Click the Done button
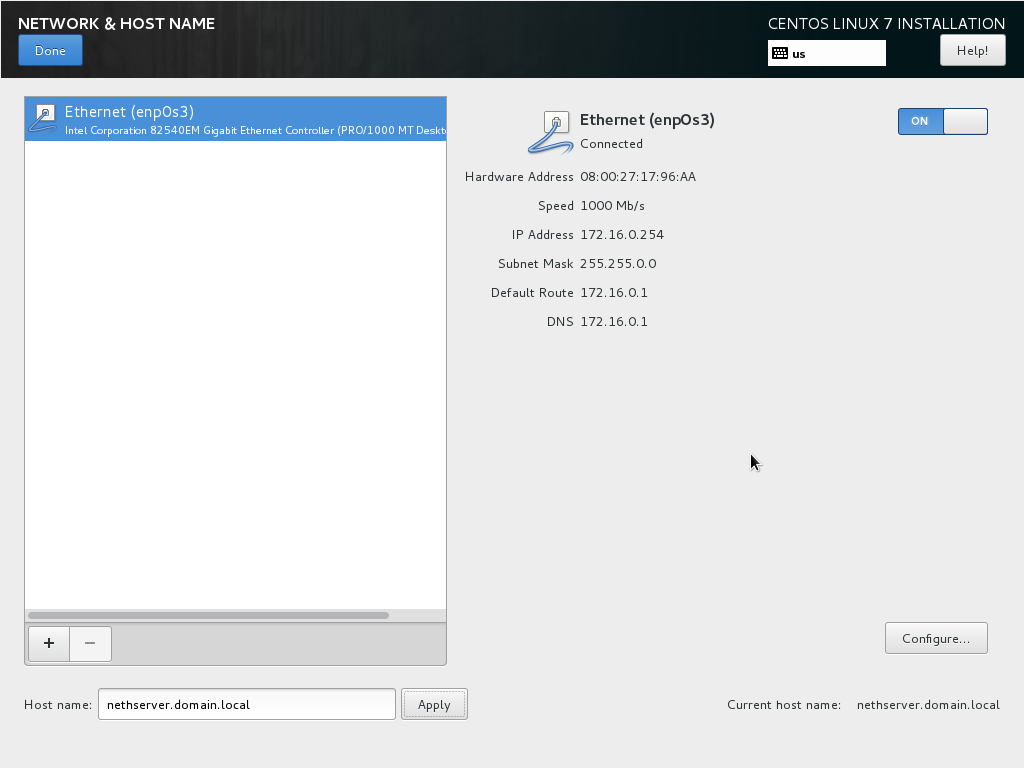The height and width of the screenshot is (768, 1024). pos(50,50)
